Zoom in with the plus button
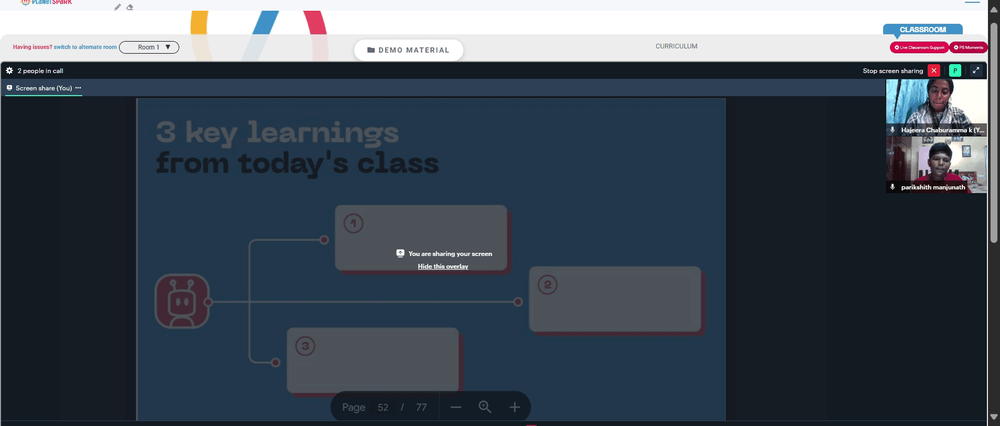 pos(515,408)
